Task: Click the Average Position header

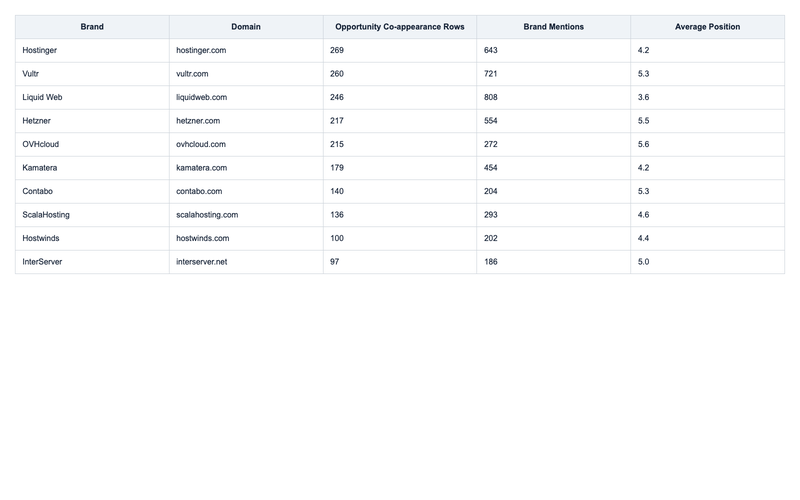Action: pyautogui.click(x=707, y=27)
